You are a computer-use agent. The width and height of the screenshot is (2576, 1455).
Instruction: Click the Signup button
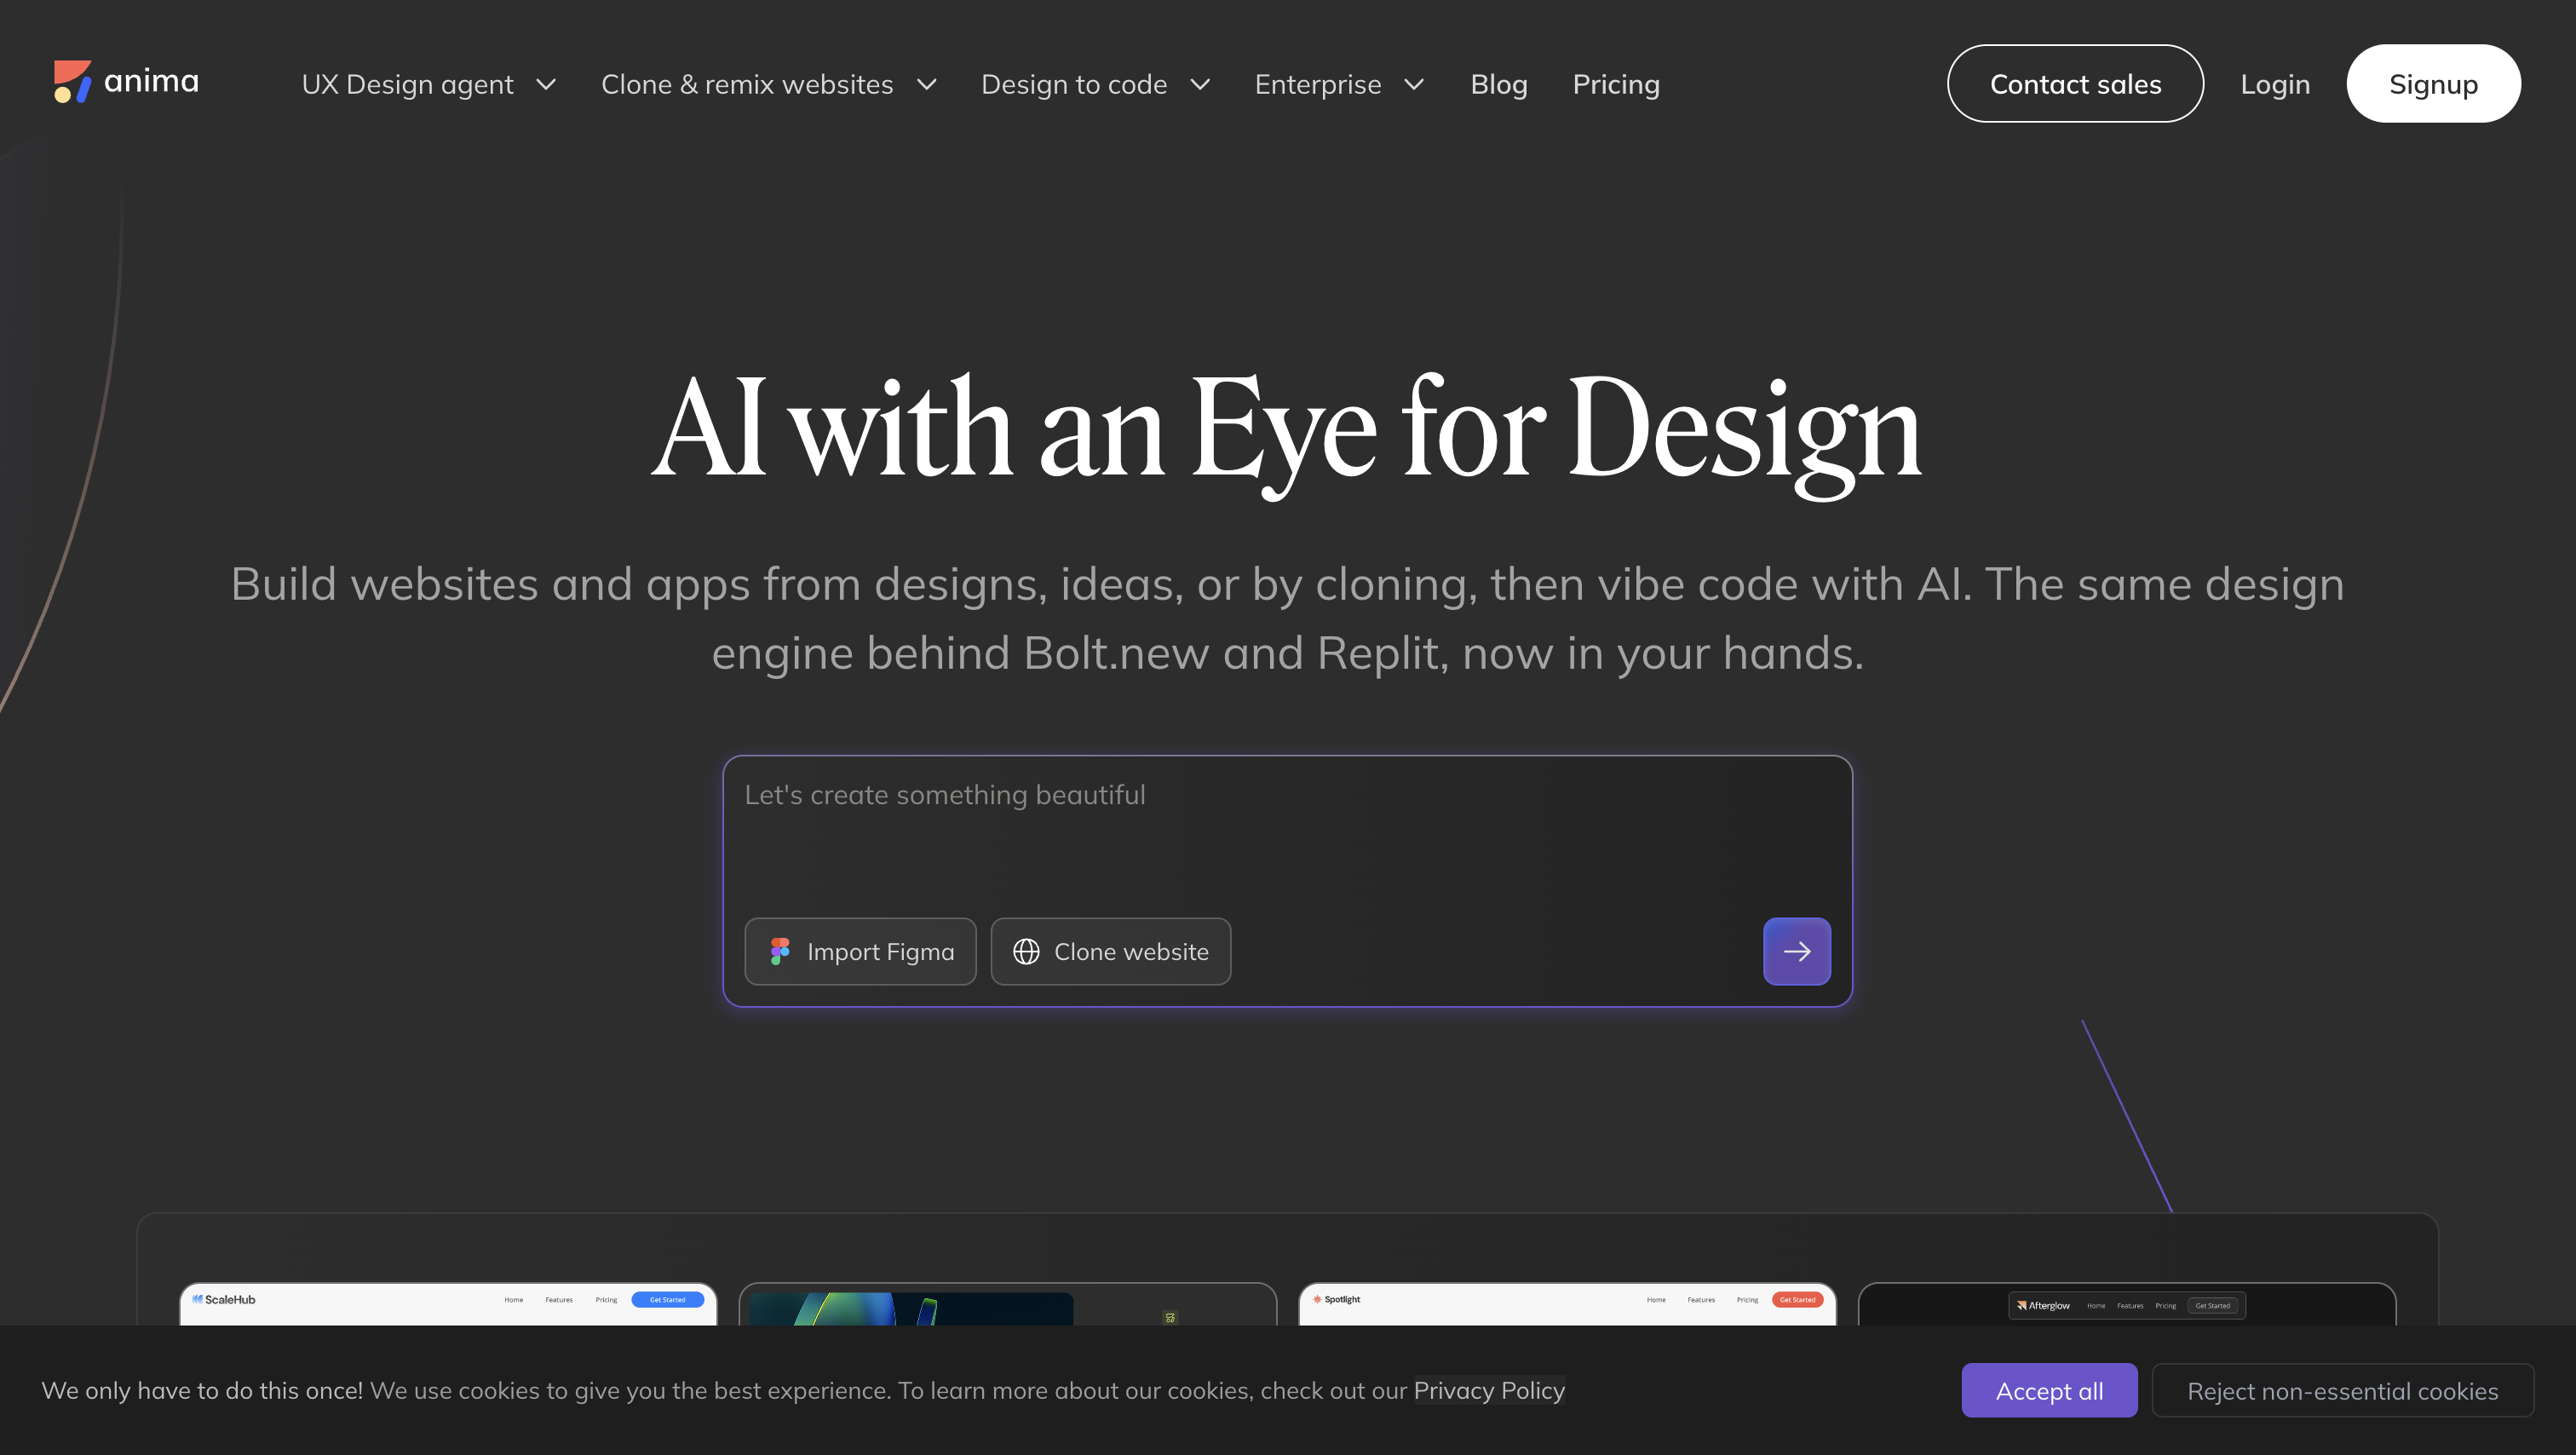2433,84
